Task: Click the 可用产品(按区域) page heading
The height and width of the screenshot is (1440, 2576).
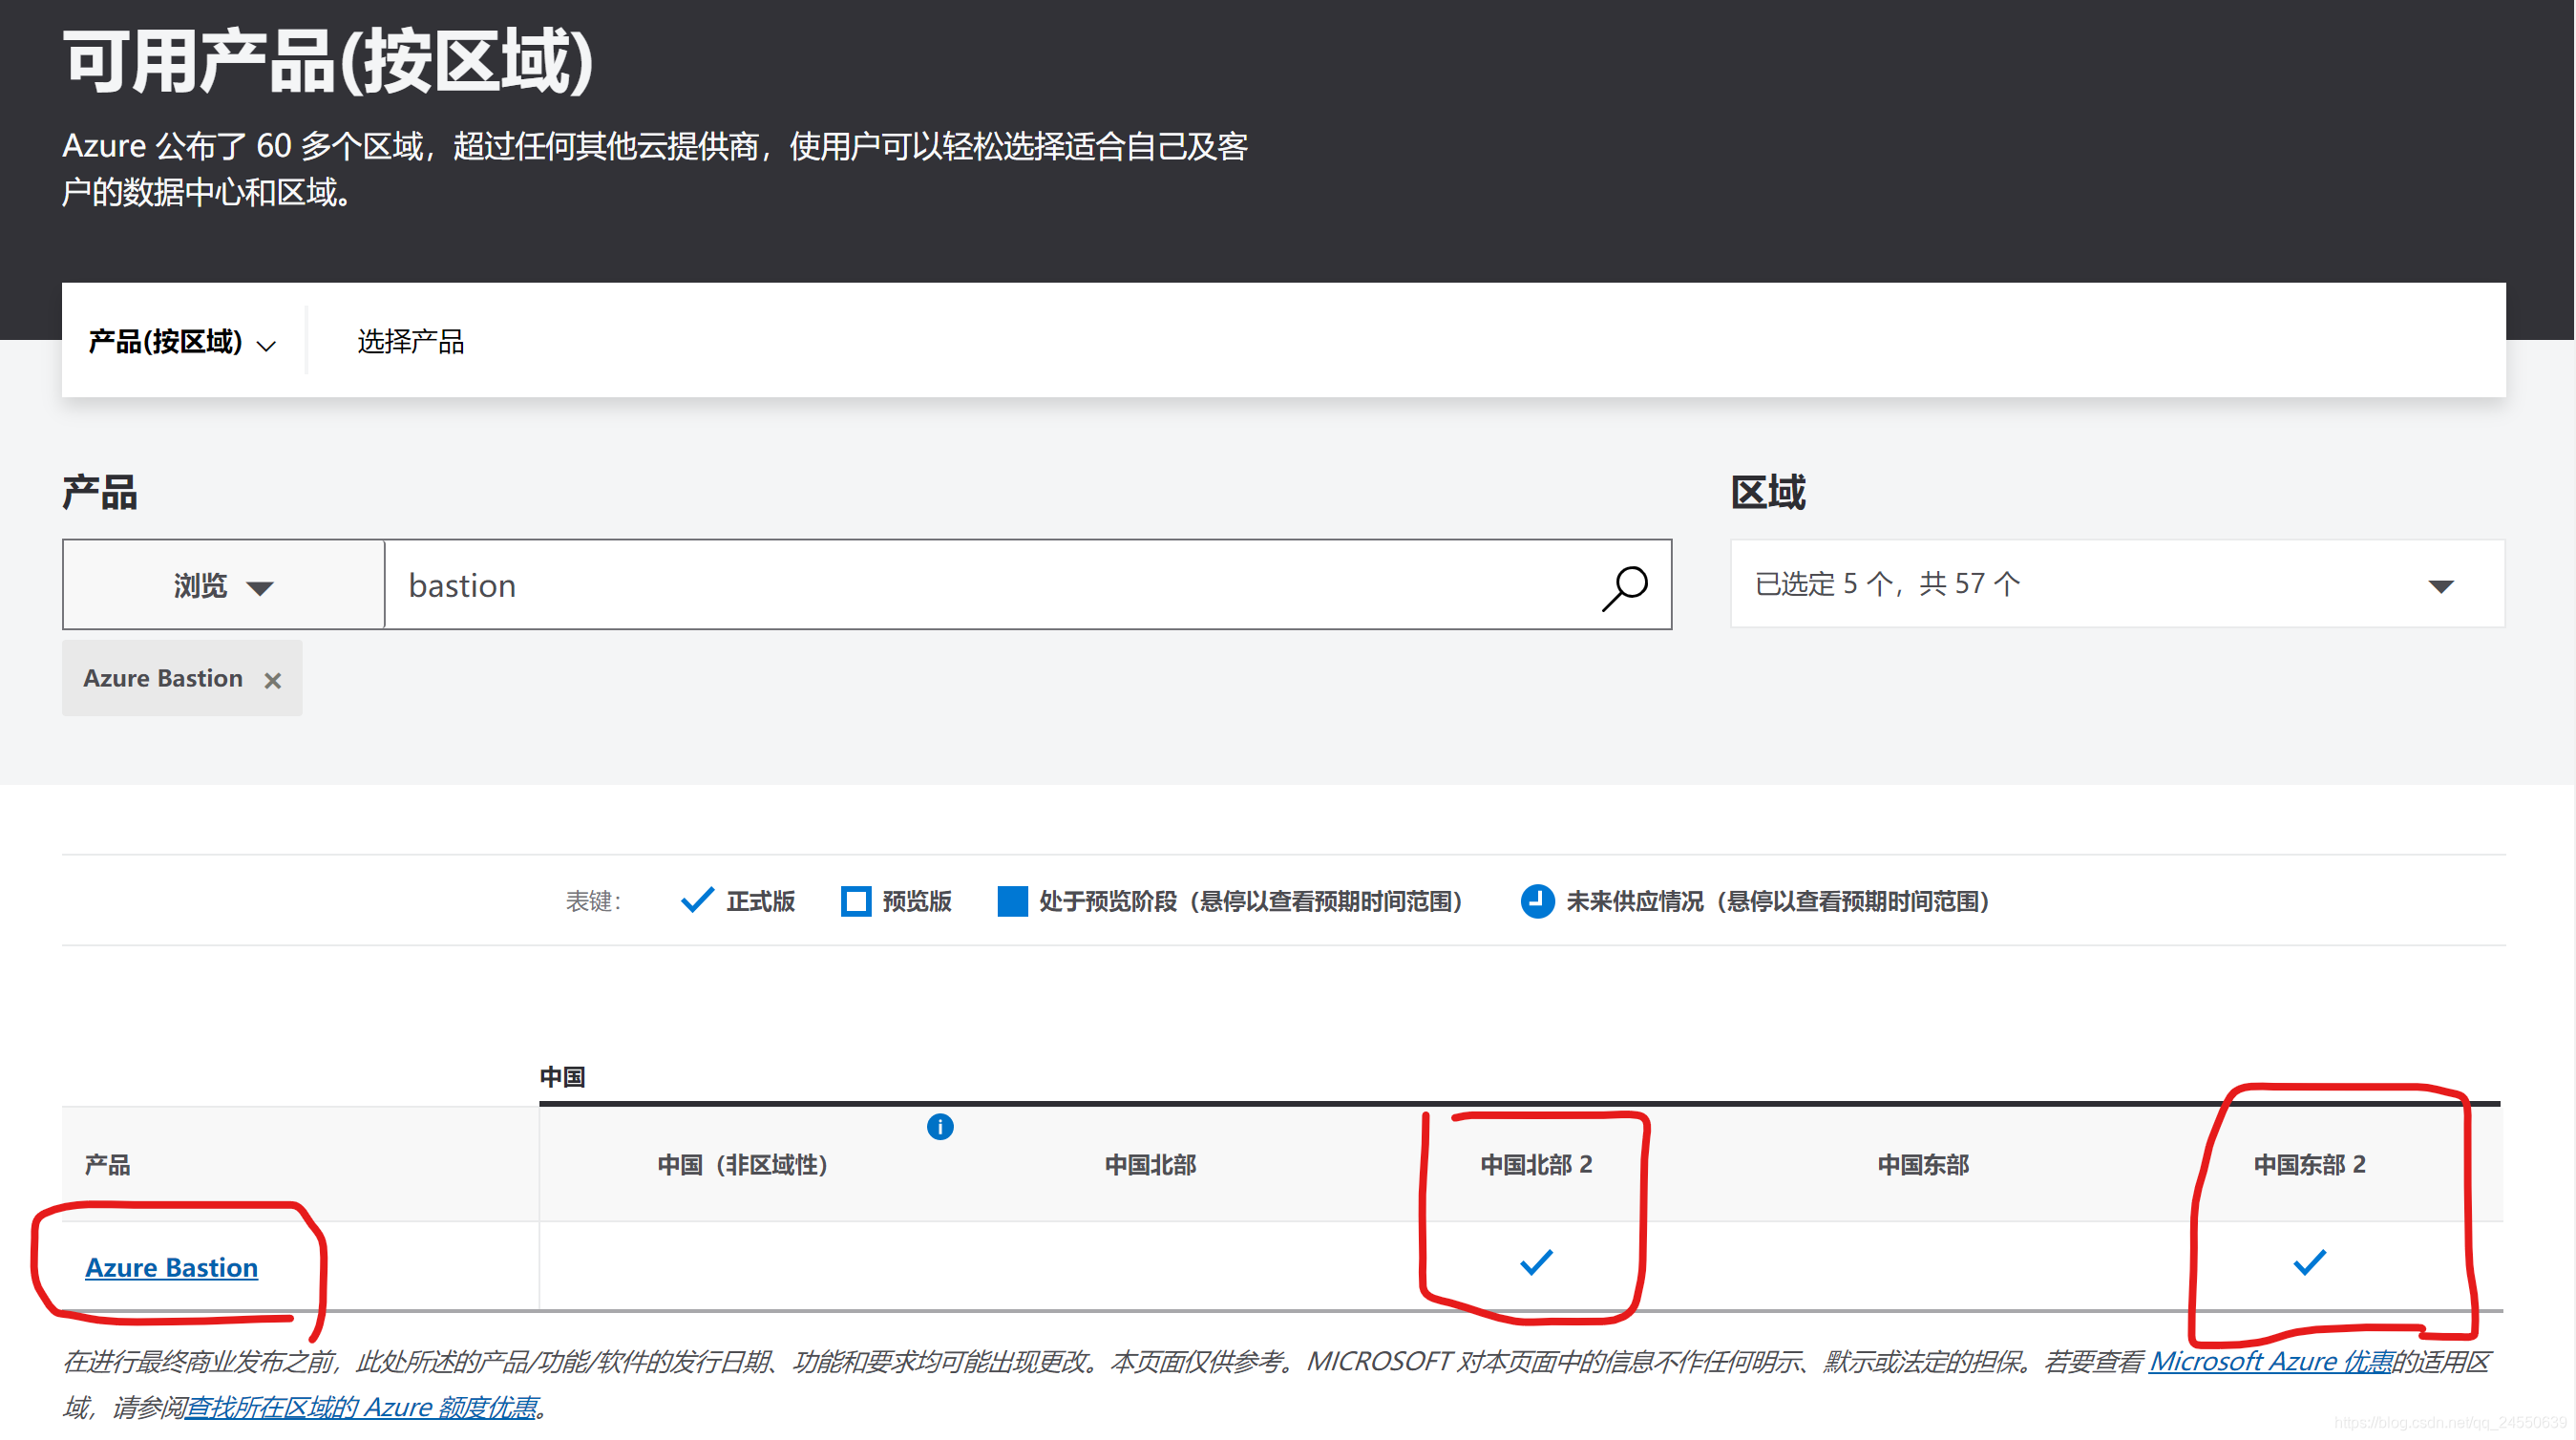Action: tap(329, 61)
